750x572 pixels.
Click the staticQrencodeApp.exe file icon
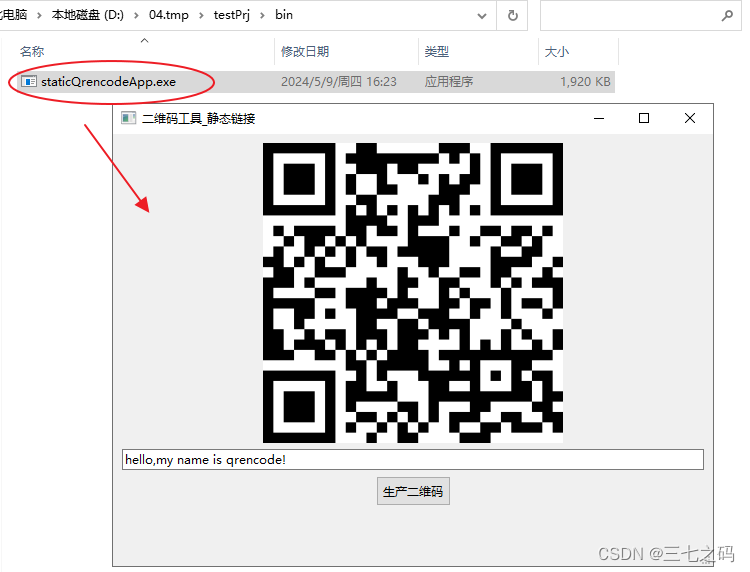[x=29, y=82]
